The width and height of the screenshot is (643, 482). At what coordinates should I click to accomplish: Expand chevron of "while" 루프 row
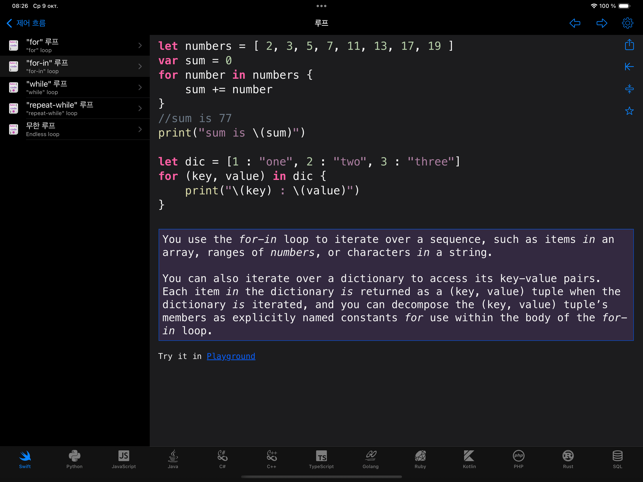pos(140,87)
